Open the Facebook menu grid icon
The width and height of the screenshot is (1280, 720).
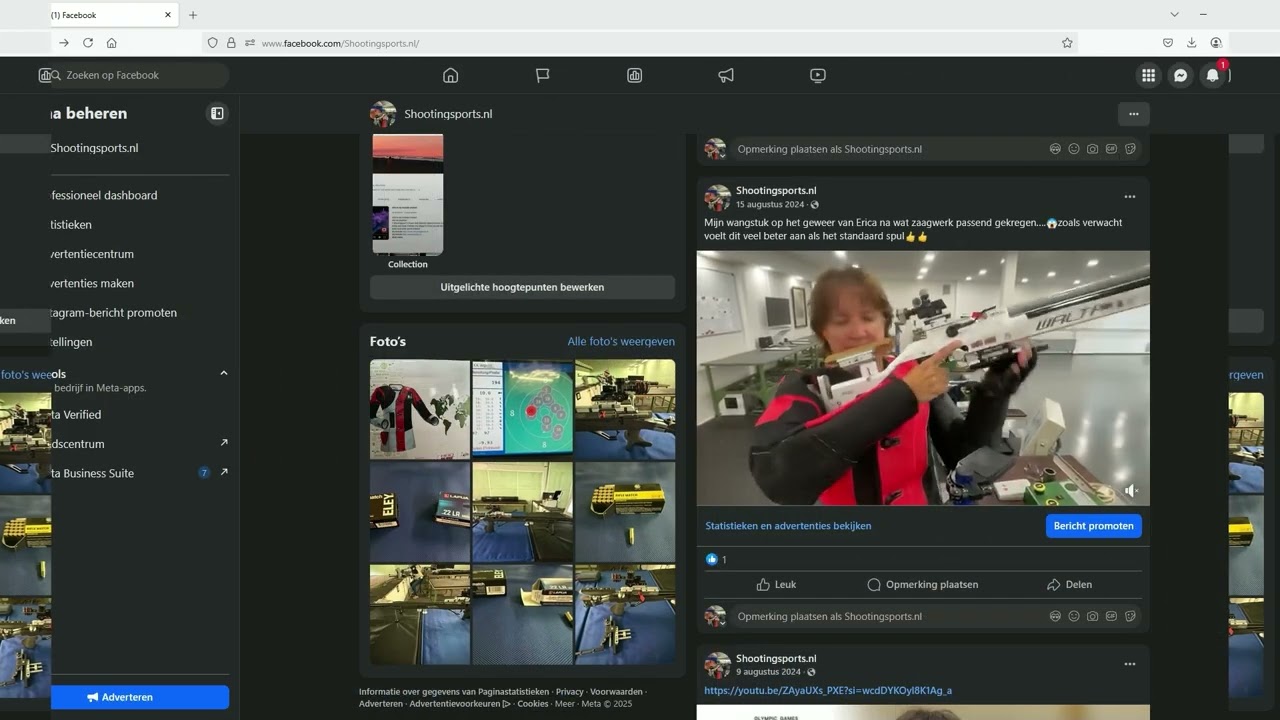pos(1148,75)
